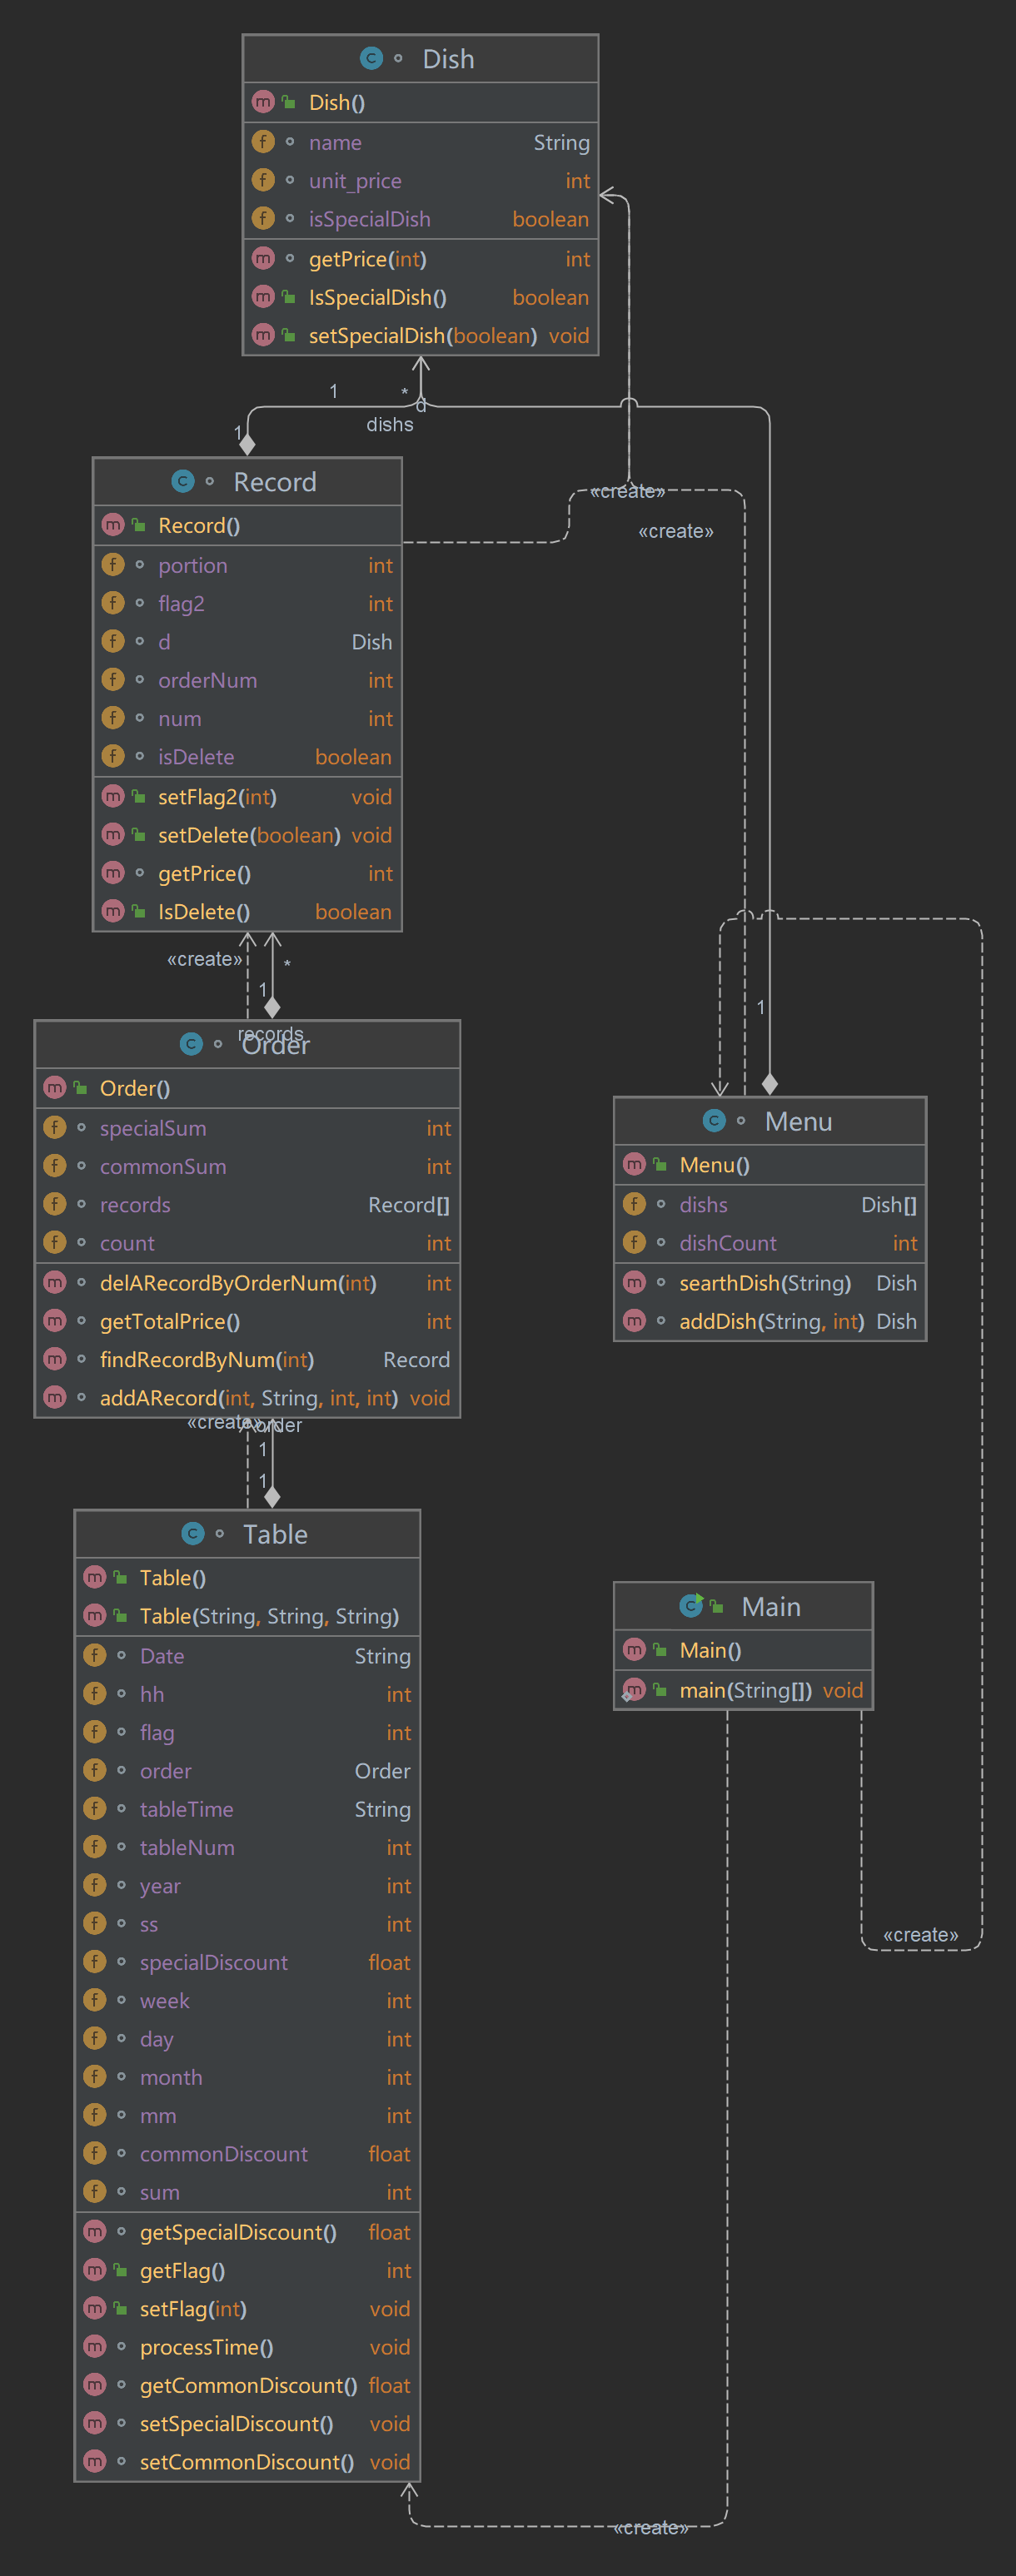Click the field icon beside specialSum
Image resolution: width=1016 pixels, height=2576 pixels.
[x=55, y=1127]
